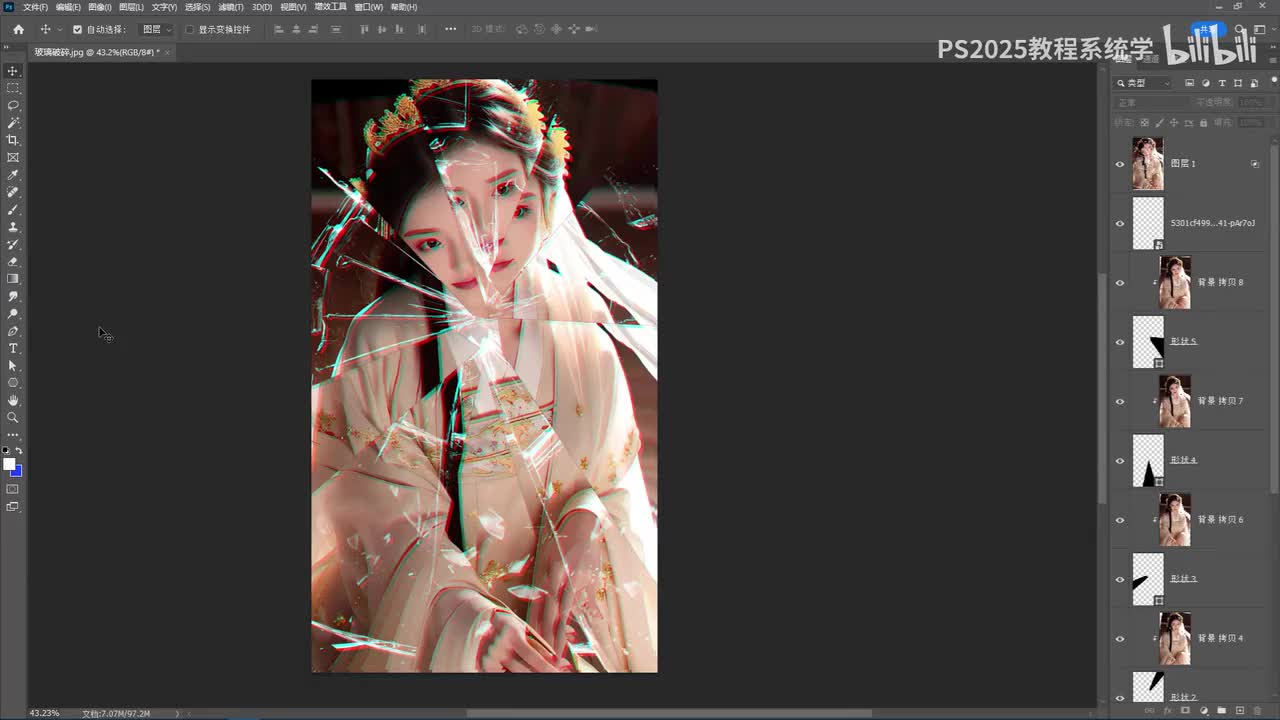This screenshot has width=1280, height=720.
Task: Open the 编辑(E) menu
Action: coord(68,7)
